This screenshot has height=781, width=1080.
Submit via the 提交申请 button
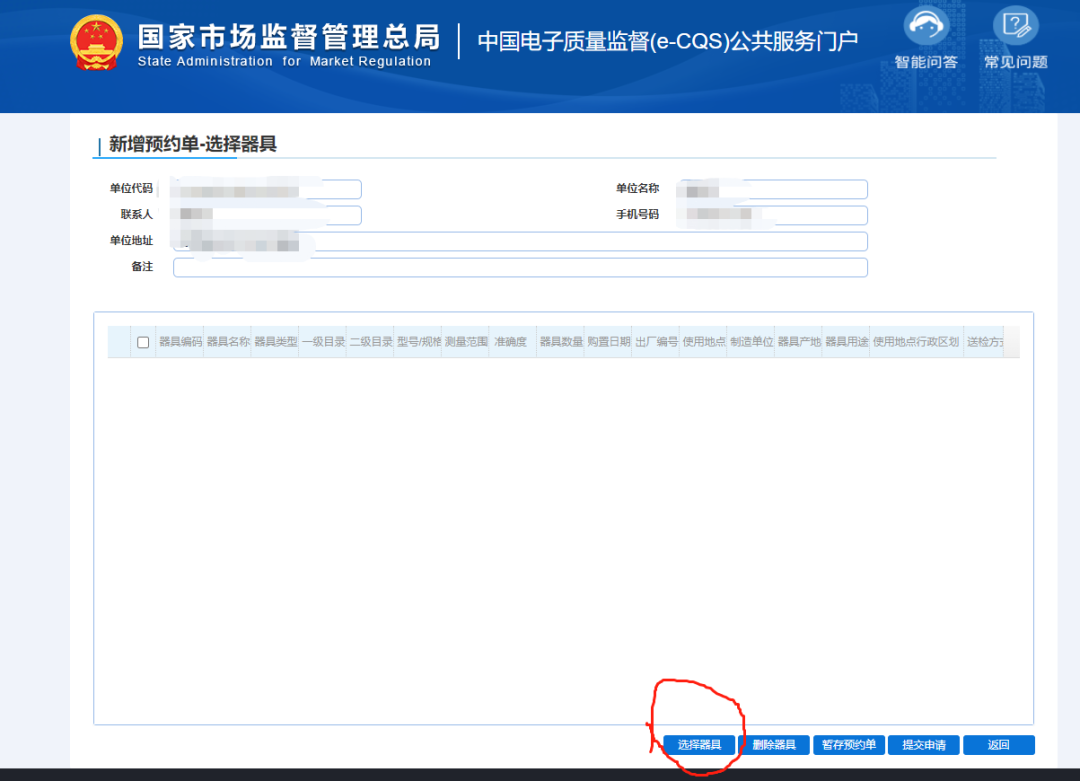(923, 744)
